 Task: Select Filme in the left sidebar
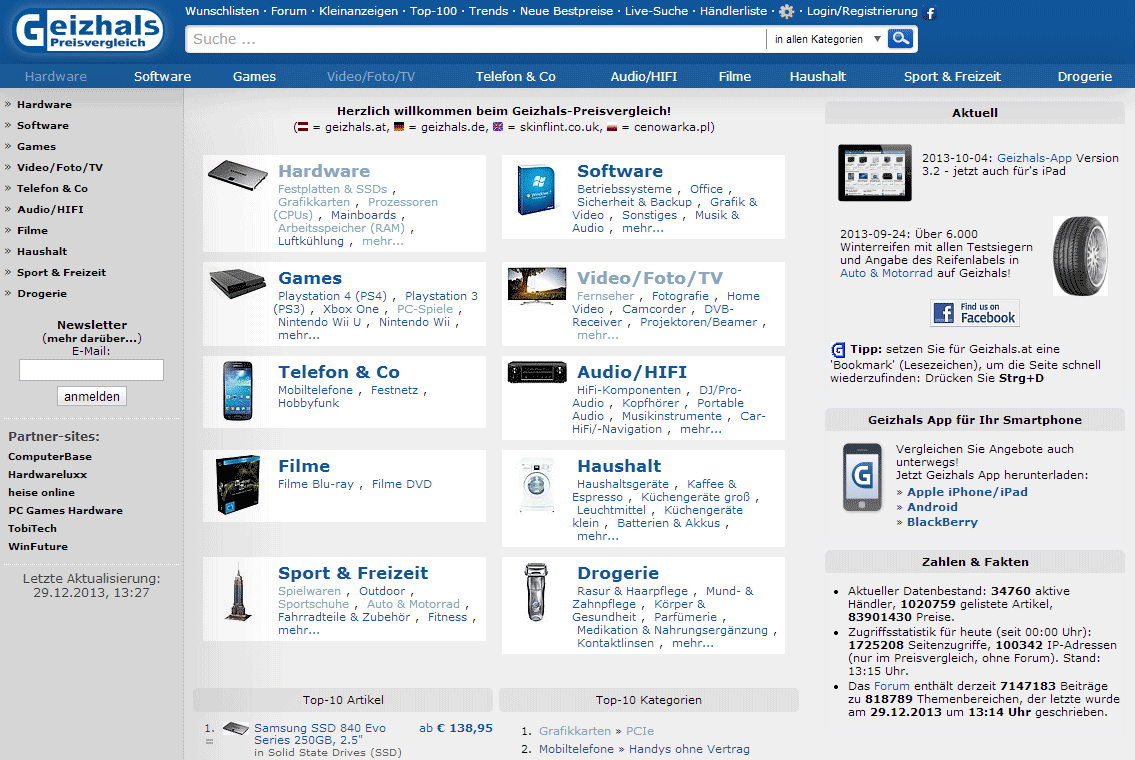pyautogui.click(x=33, y=230)
